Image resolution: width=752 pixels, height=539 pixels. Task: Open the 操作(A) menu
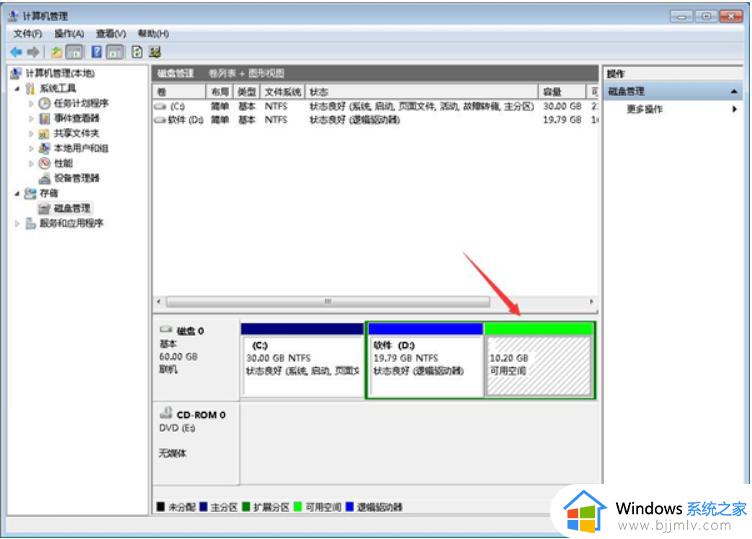coord(69,34)
